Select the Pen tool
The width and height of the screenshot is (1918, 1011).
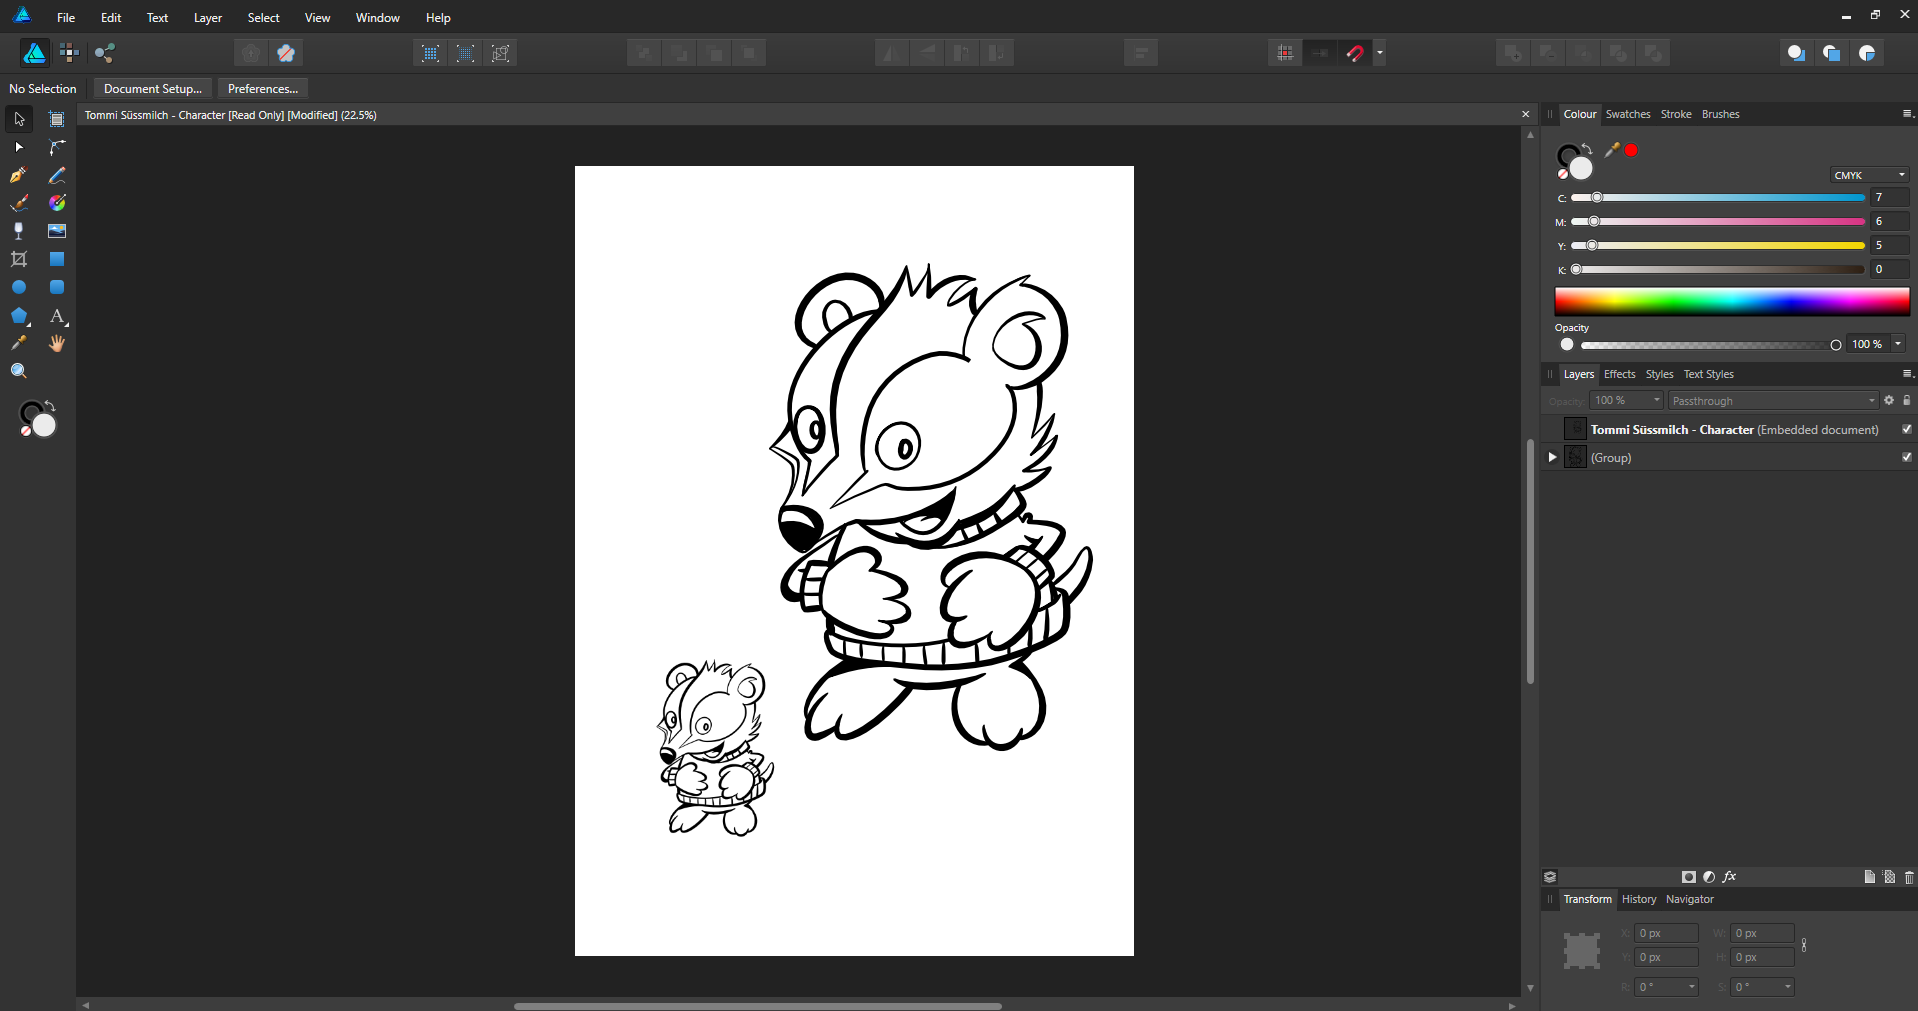tap(19, 175)
